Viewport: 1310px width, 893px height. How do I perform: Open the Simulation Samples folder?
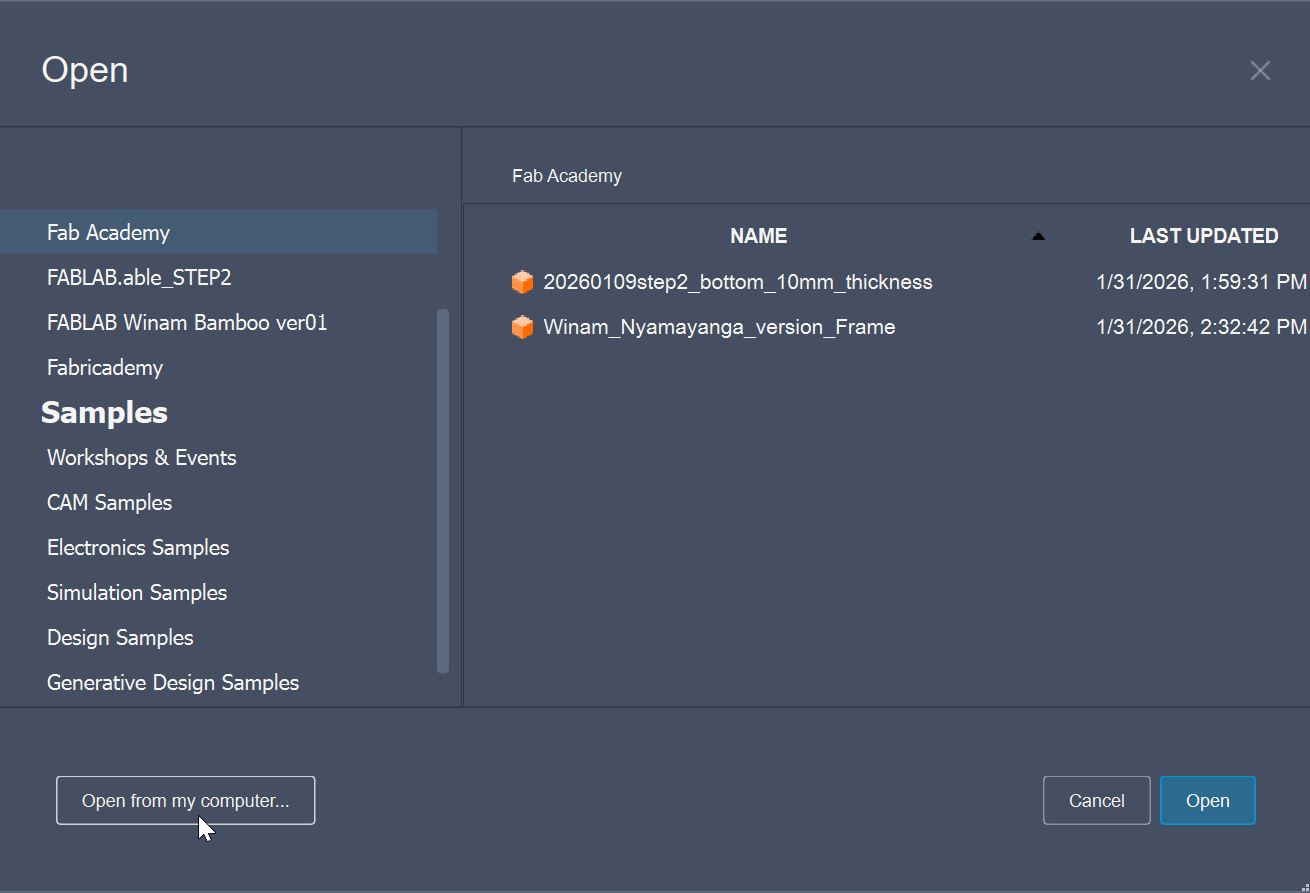136,592
